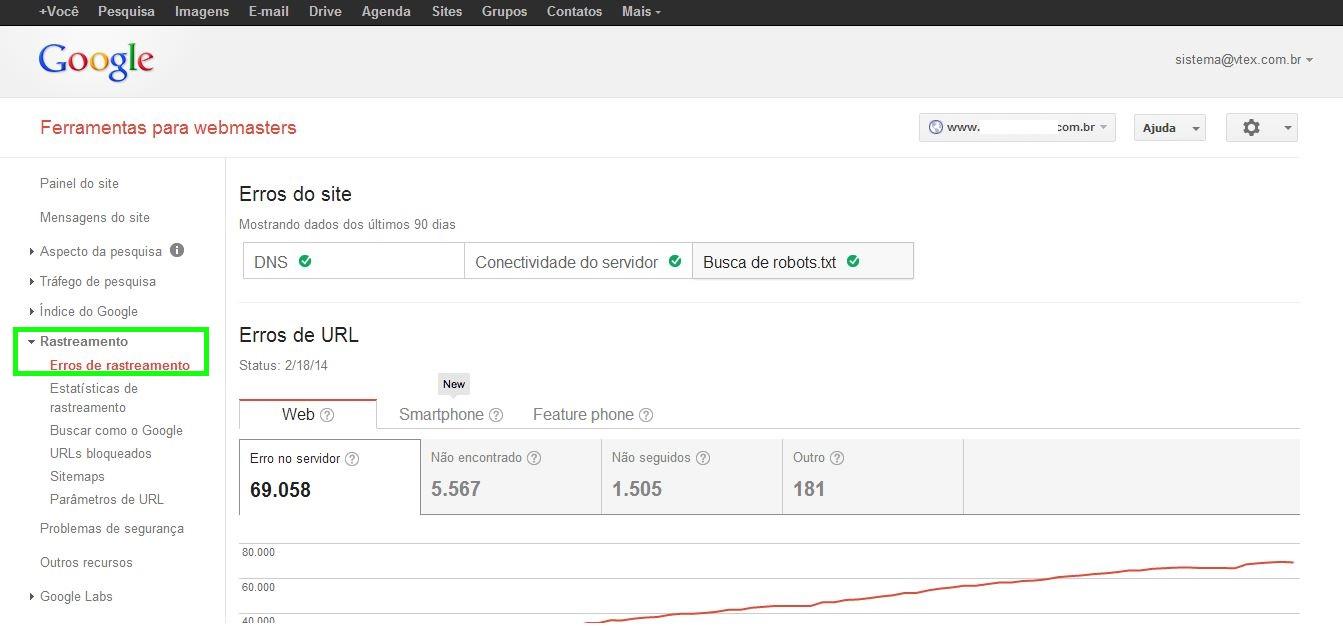Select the Não encontrado error tab
This screenshot has height=626, width=1343.
click(x=510, y=477)
